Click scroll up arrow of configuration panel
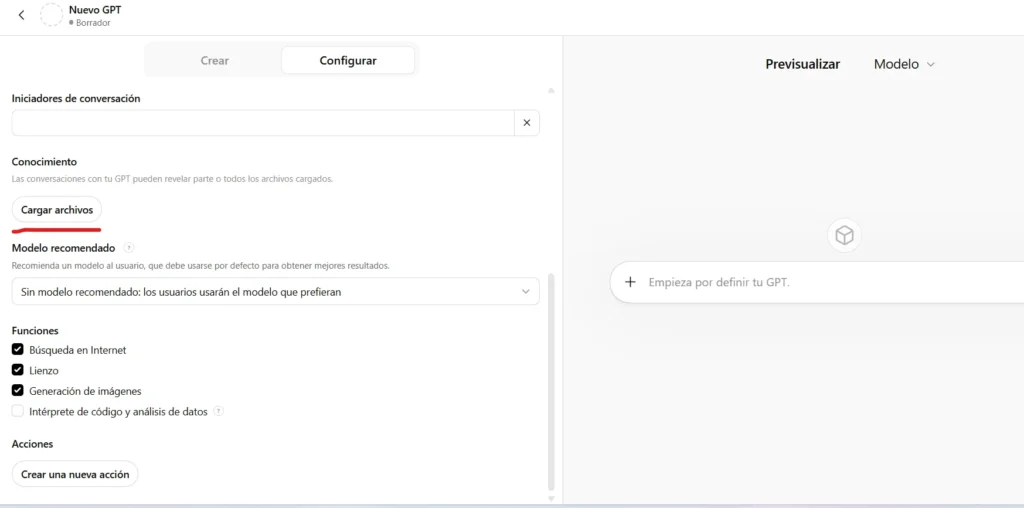Viewport: 1024px width, 508px height. [550, 91]
